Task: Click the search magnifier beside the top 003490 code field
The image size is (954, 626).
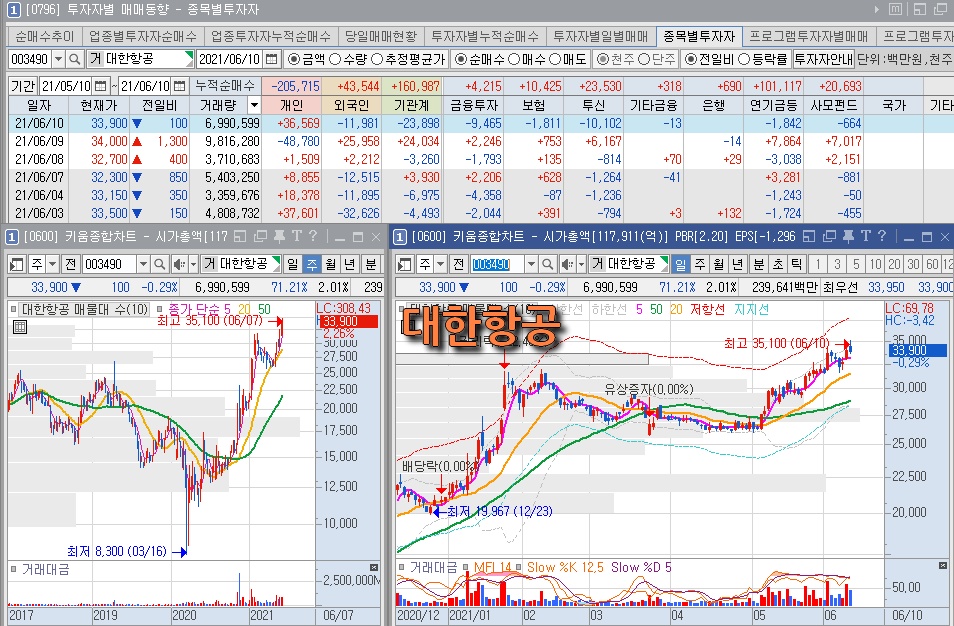Action: 74,59
